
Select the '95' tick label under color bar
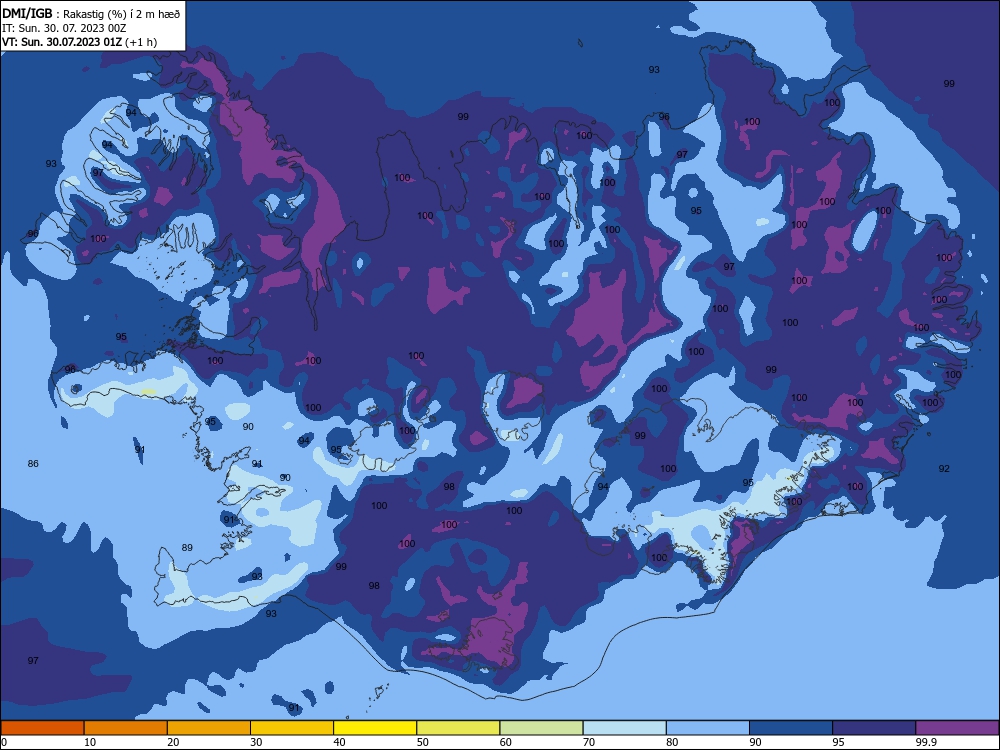point(838,742)
